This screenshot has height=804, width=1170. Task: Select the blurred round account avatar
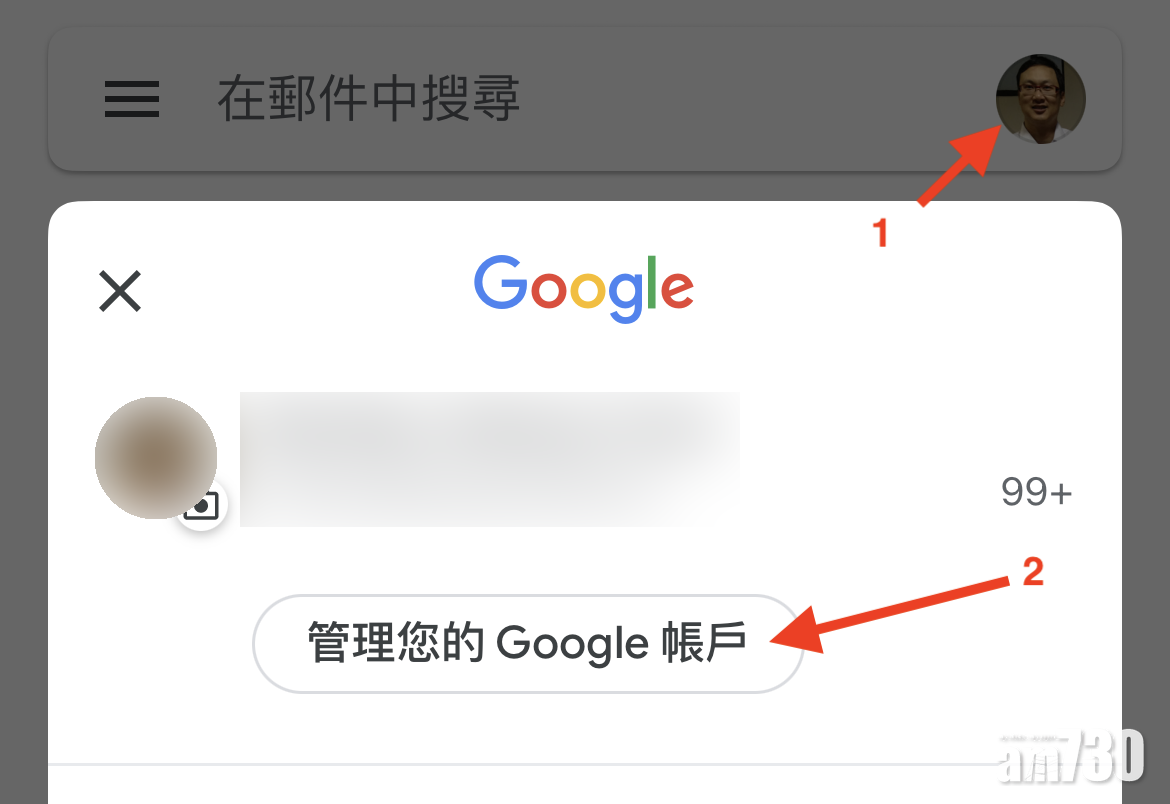tap(156, 458)
